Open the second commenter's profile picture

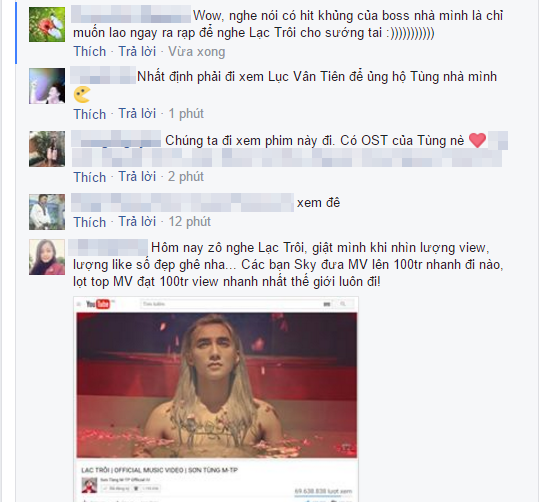47,86
